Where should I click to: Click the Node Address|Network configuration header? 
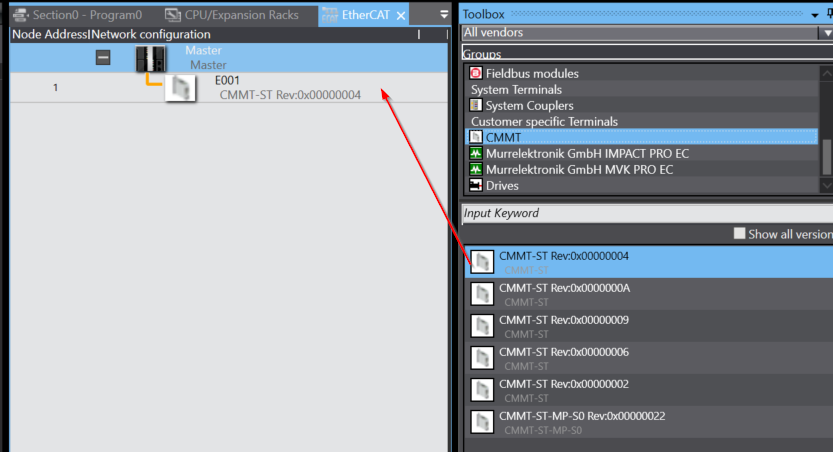click(x=111, y=35)
